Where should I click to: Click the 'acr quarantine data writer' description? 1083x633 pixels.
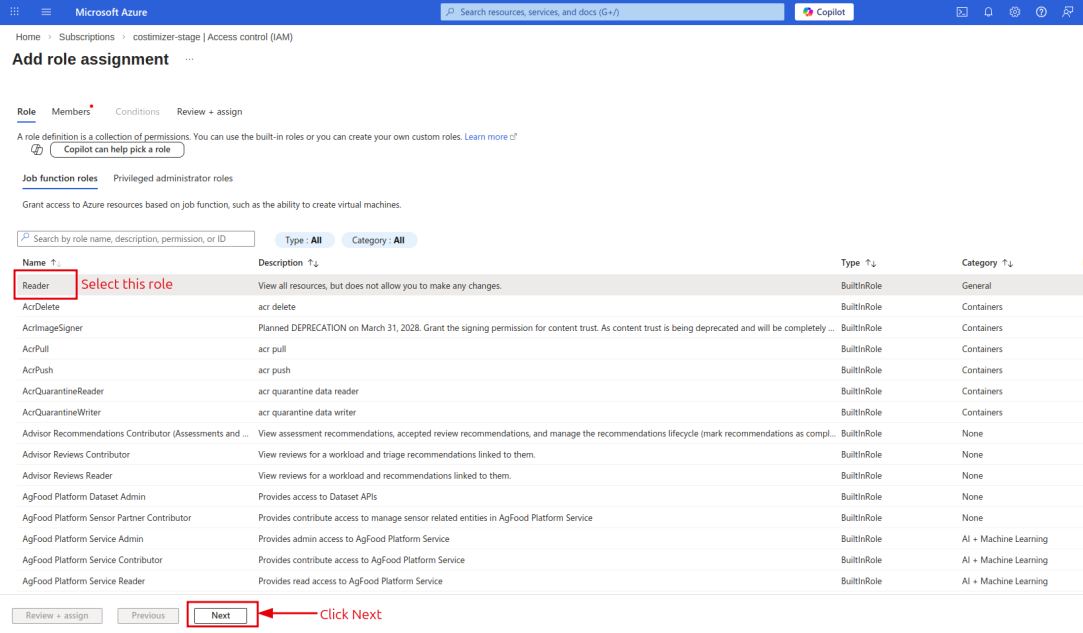click(307, 412)
